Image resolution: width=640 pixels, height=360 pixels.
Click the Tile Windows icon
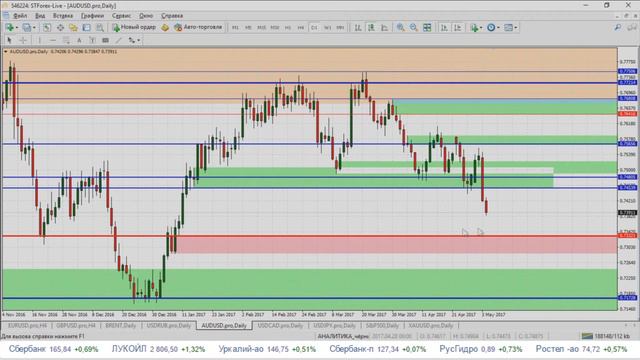[x=427, y=27]
